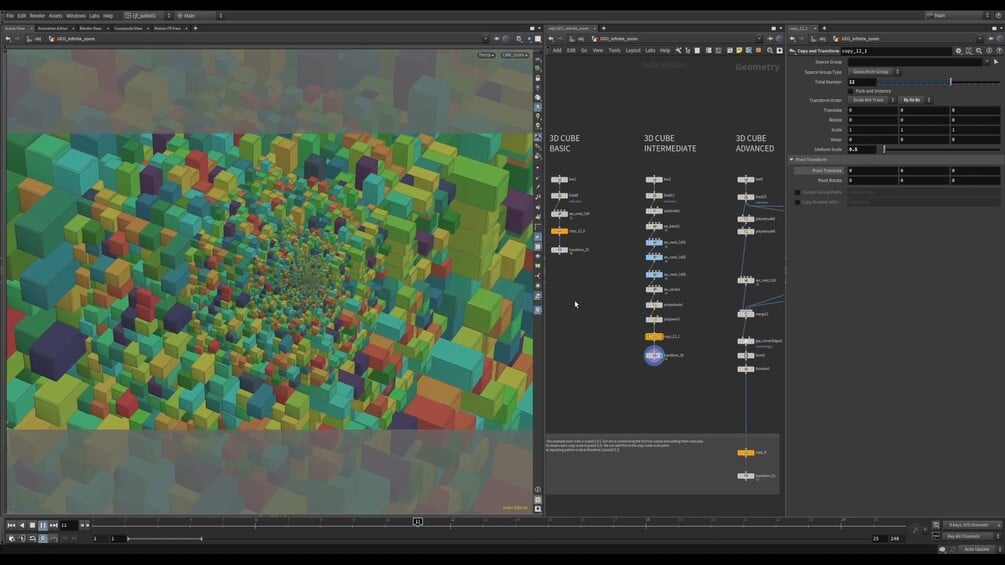Collapse the Pivot Transform section
The image size is (1005, 565).
point(792,160)
